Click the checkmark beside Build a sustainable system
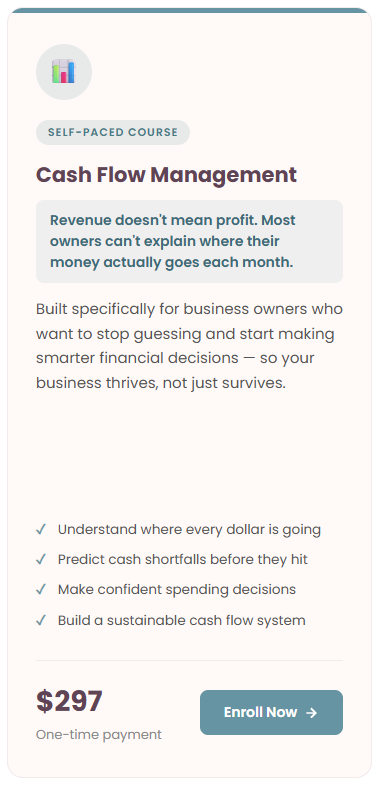The width and height of the screenshot is (383, 785). point(41,620)
